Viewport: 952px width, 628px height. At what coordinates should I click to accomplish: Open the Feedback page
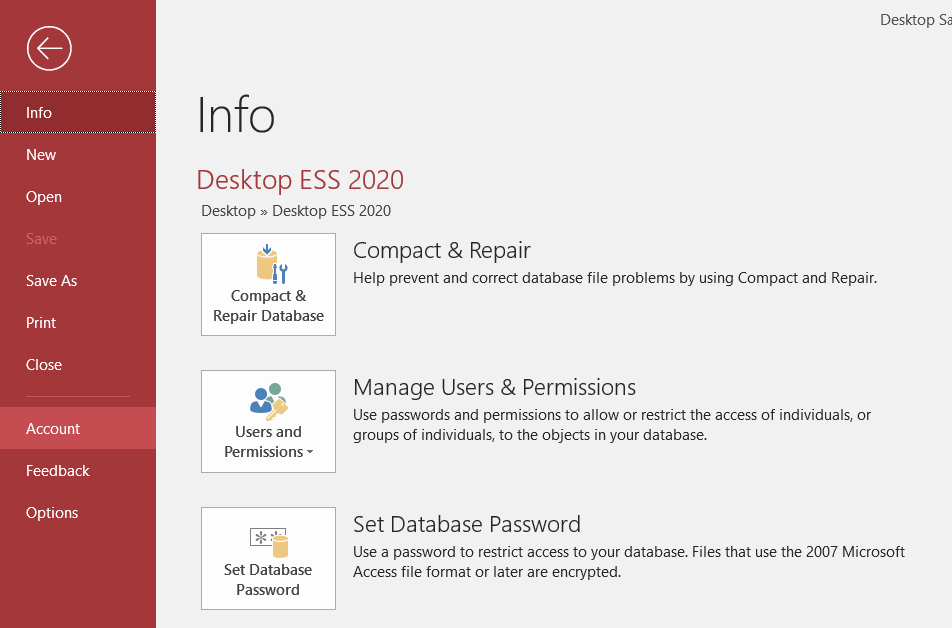(78, 471)
